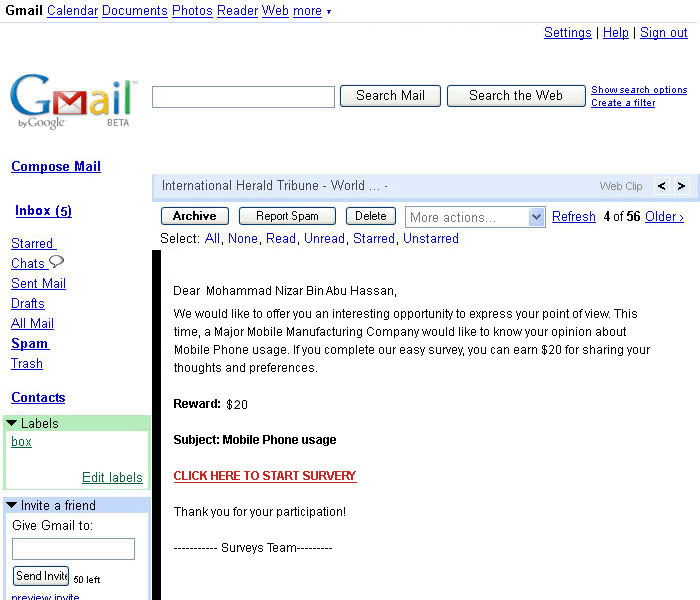Open Documents from the top navigation
700x600 pixels.
(x=135, y=10)
